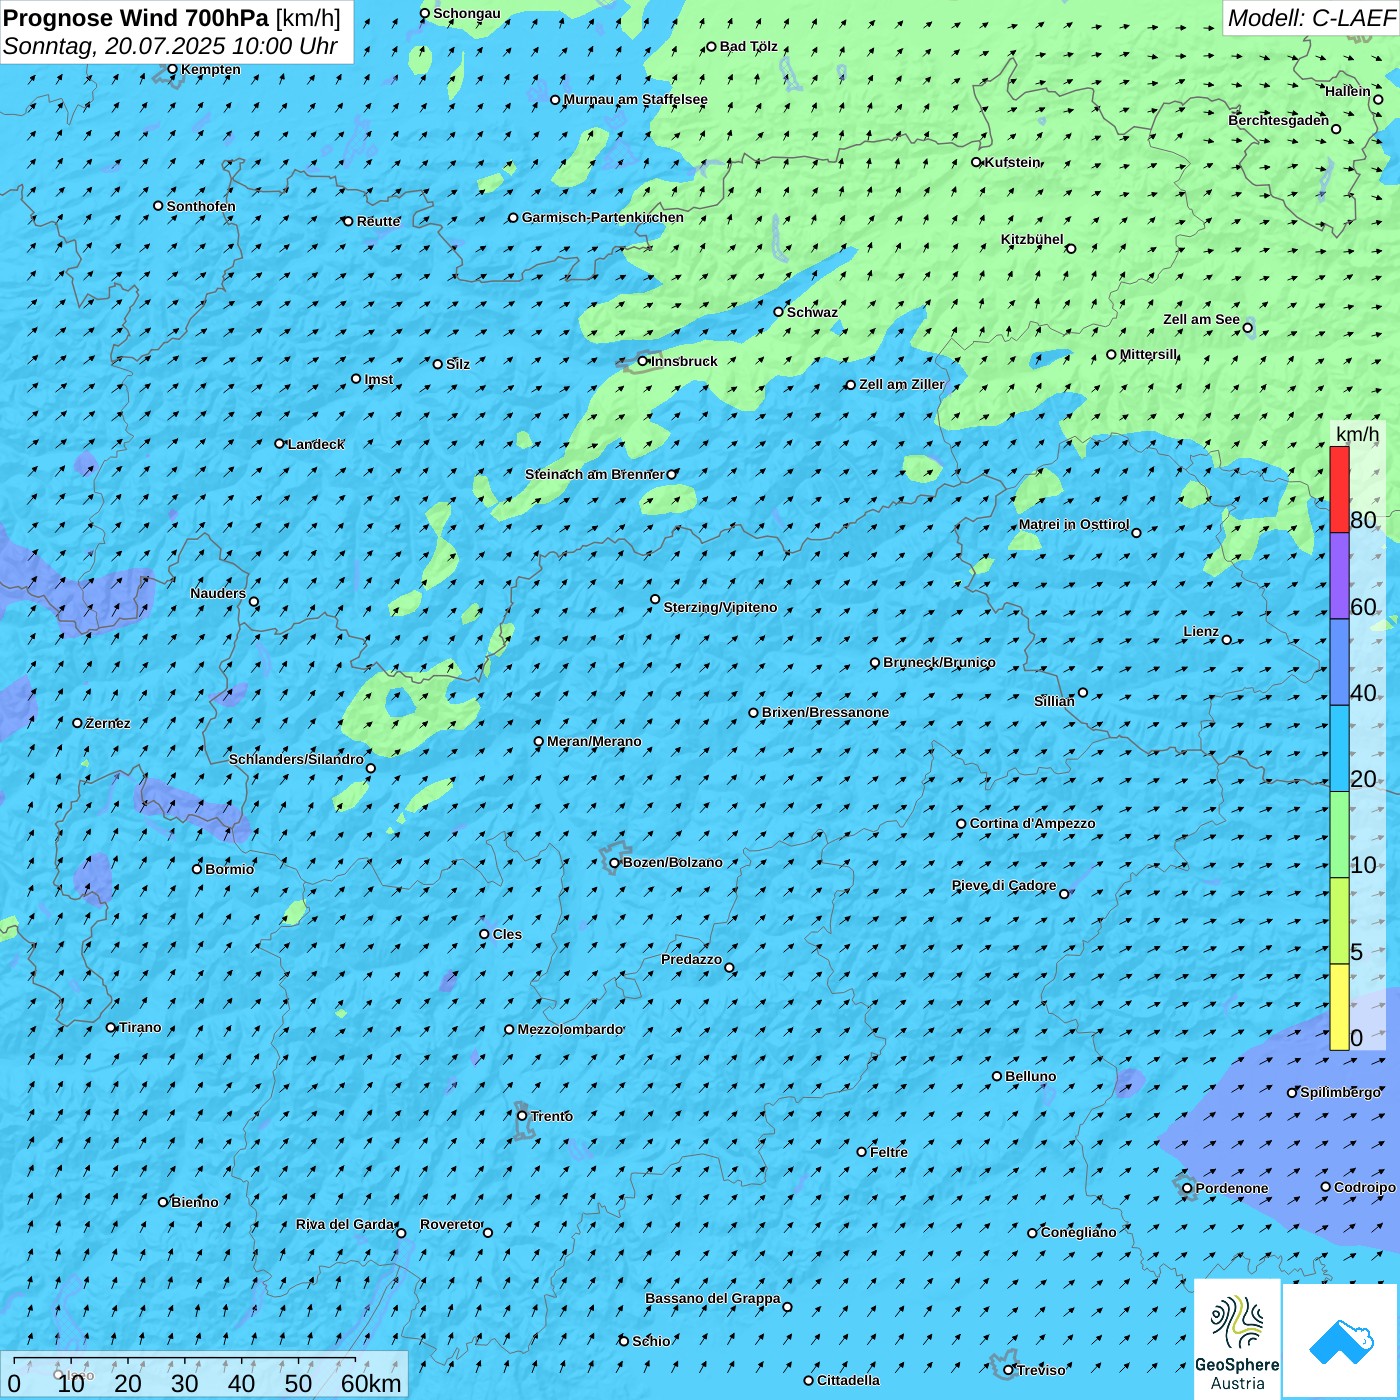Select the Kitzbühel city label

[1032, 239]
